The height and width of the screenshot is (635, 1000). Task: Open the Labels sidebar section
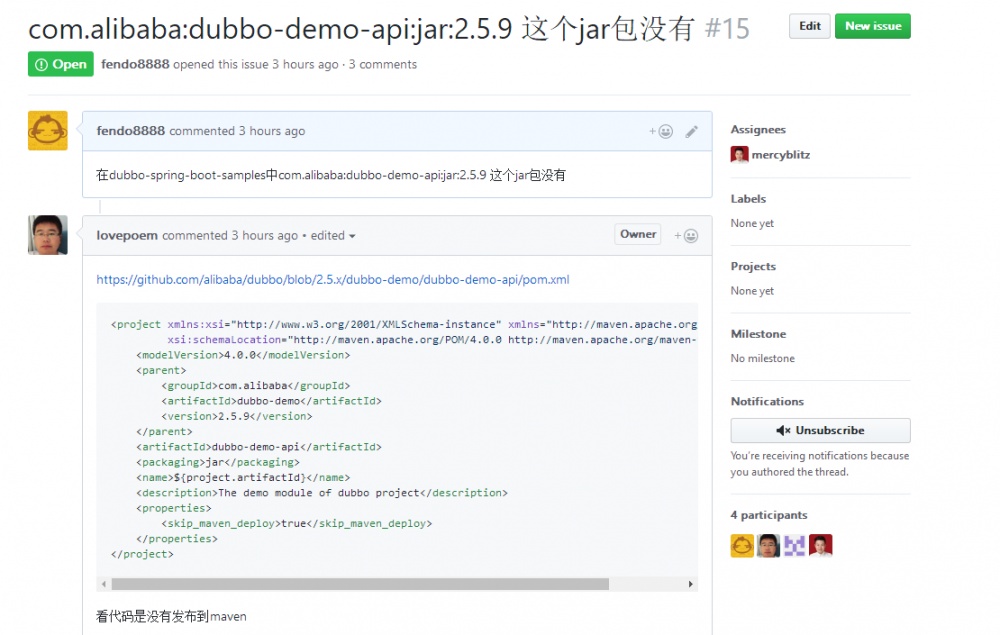[x=748, y=199]
